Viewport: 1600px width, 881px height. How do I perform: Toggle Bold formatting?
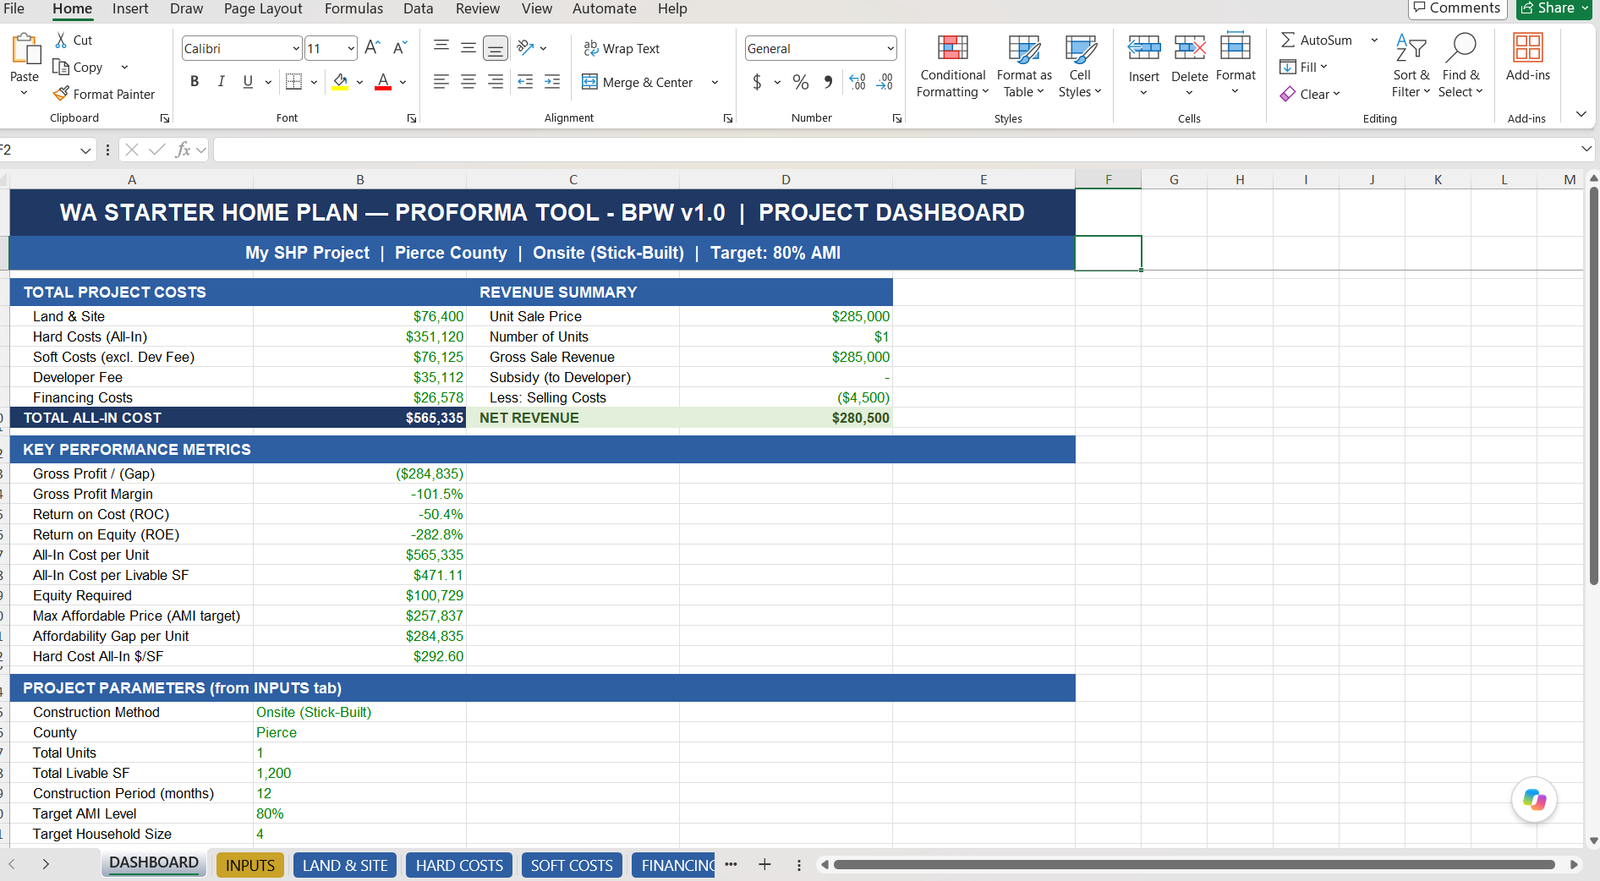pyautogui.click(x=194, y=82)
